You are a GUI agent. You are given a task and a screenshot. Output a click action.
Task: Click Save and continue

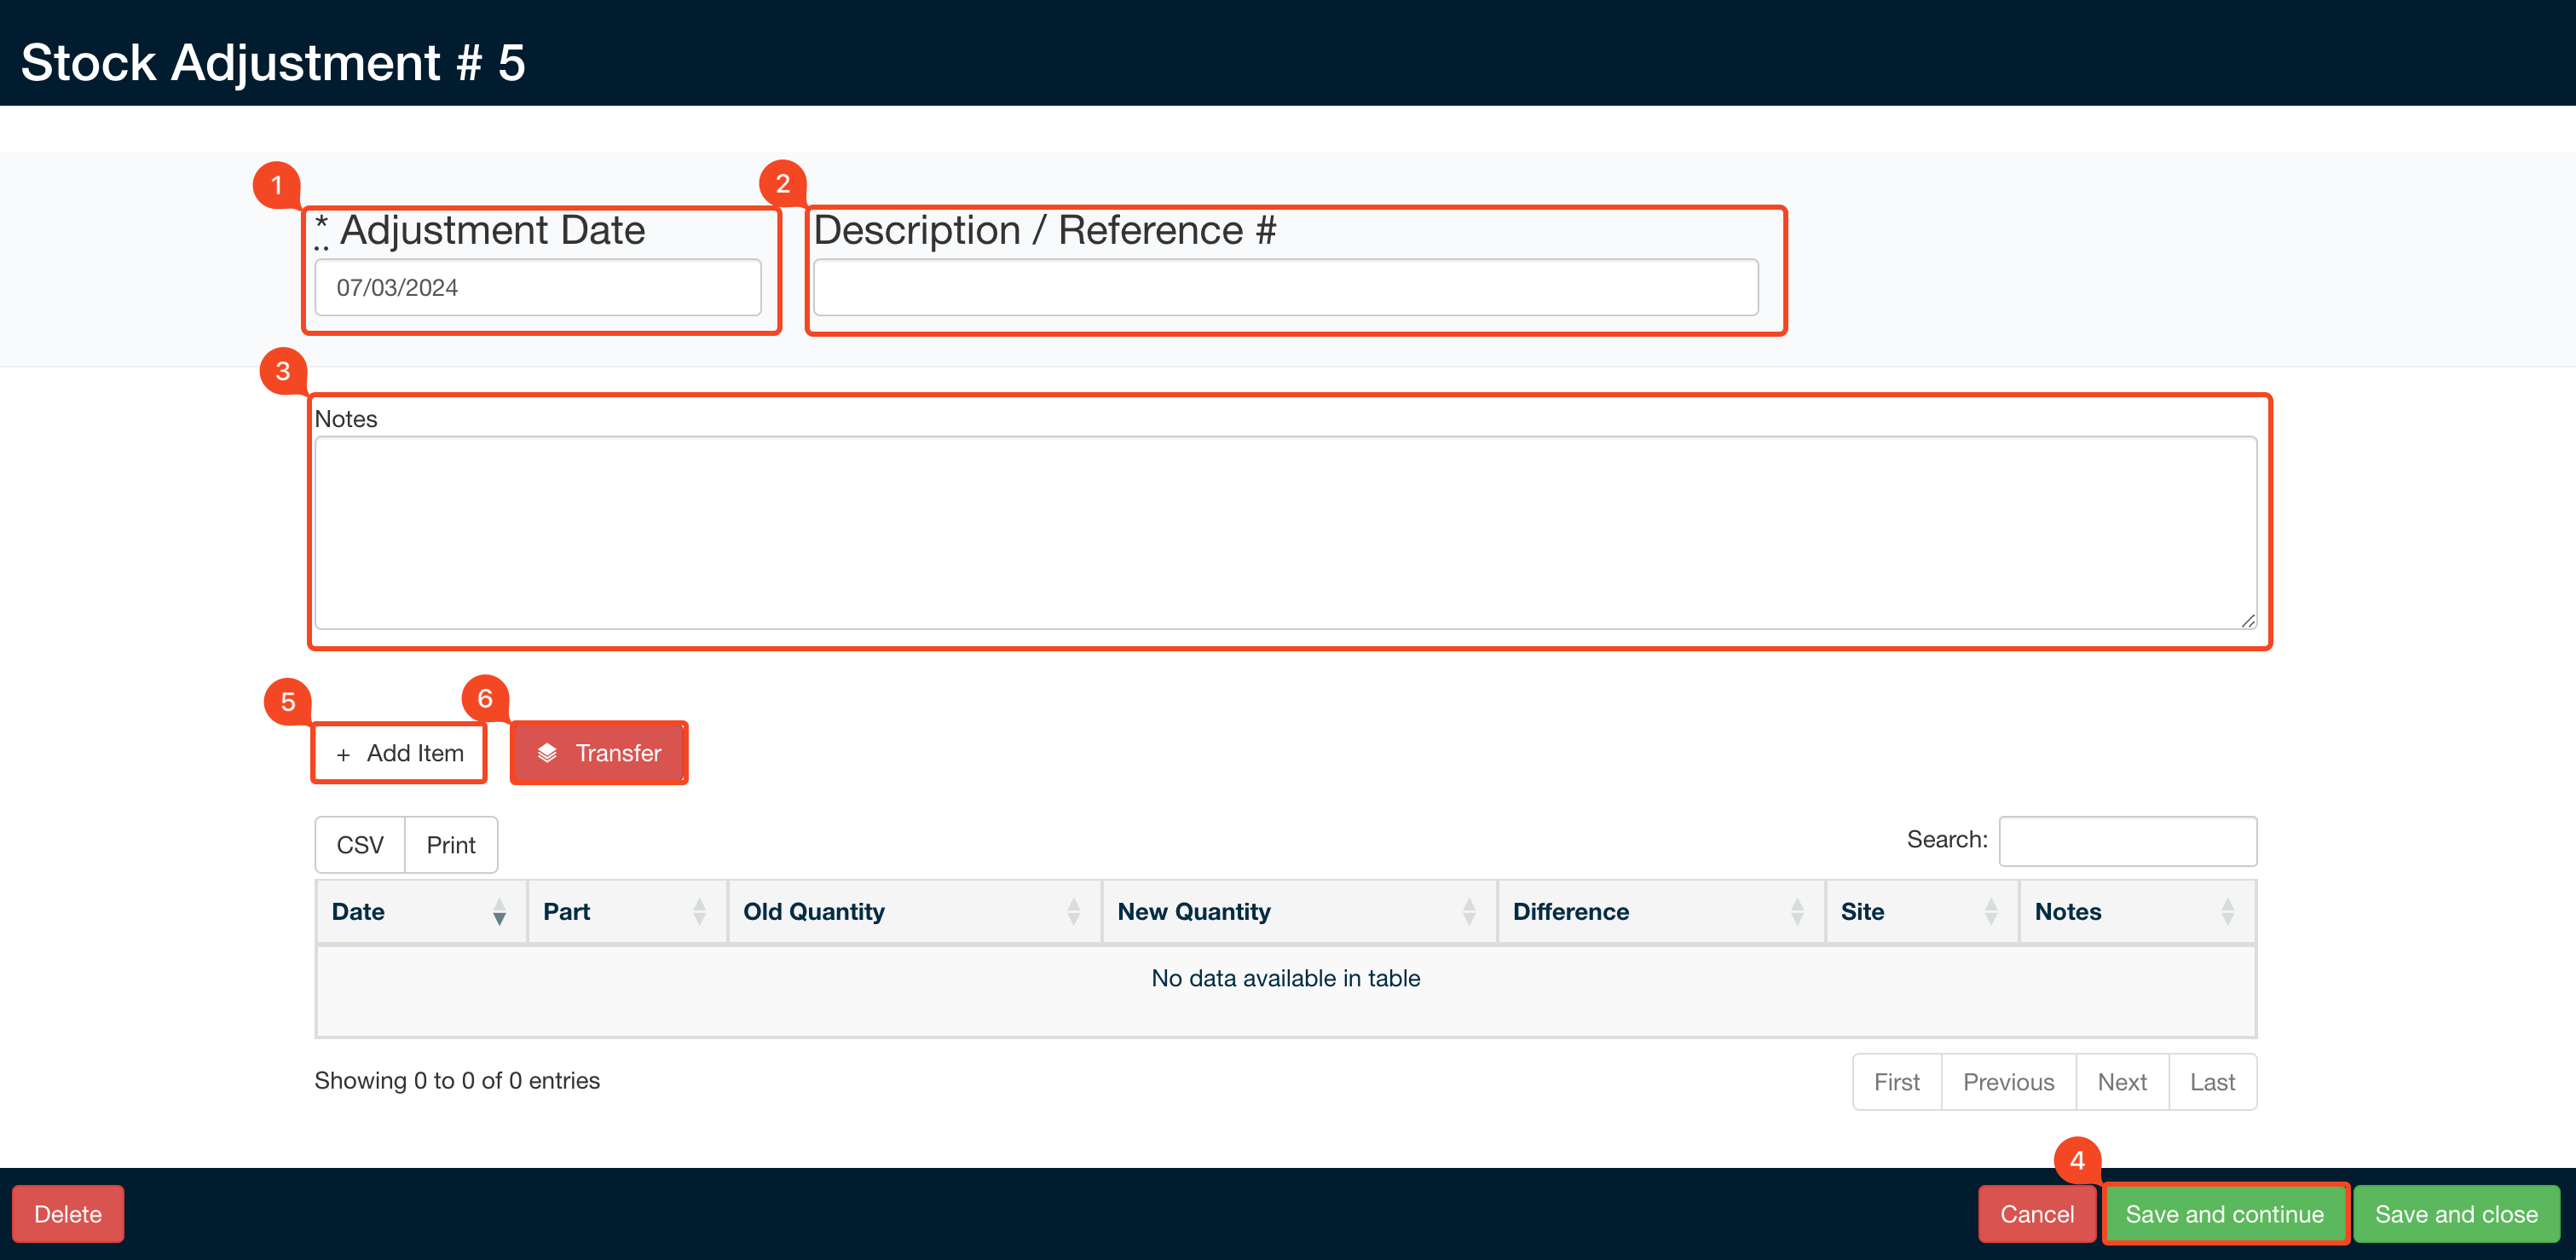coord(2224,1214)
